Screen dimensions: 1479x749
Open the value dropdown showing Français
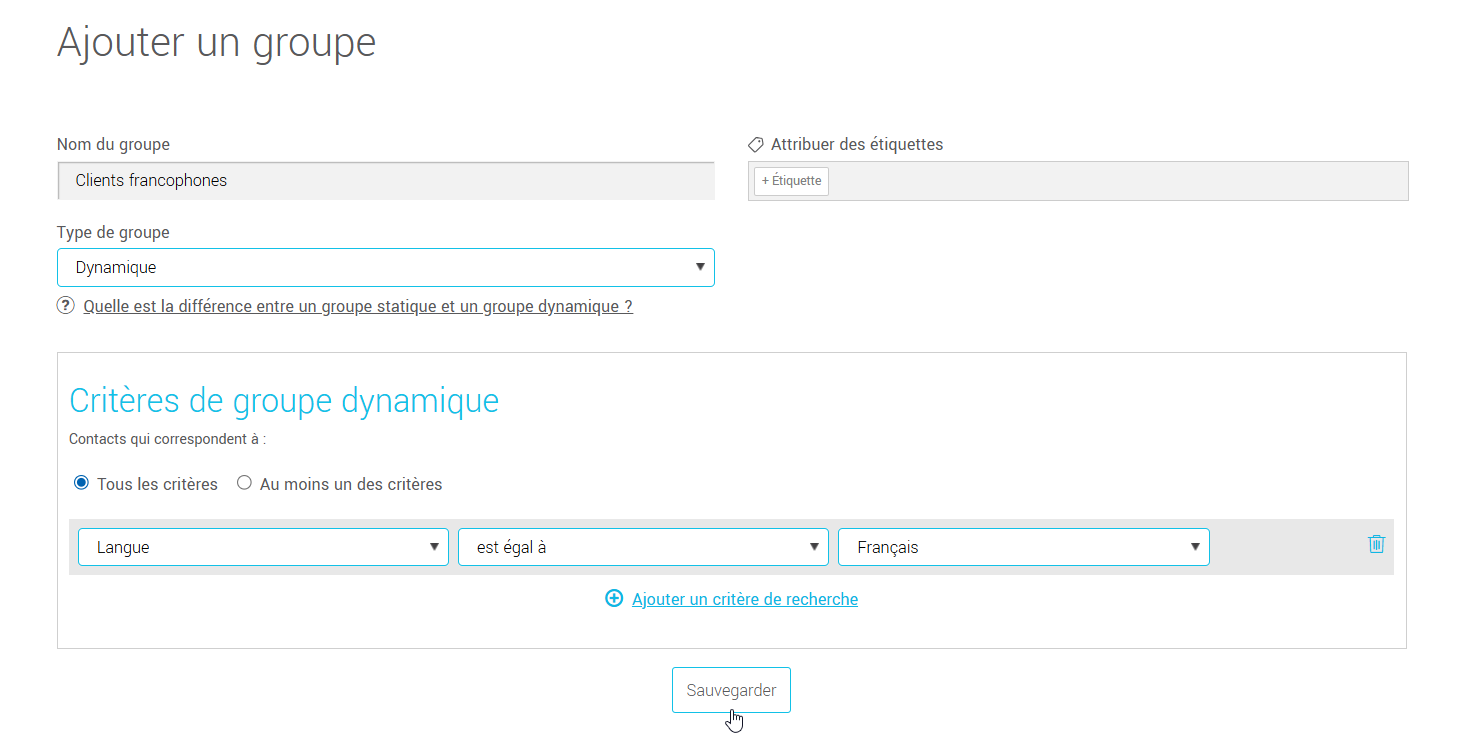point(1024,547)
